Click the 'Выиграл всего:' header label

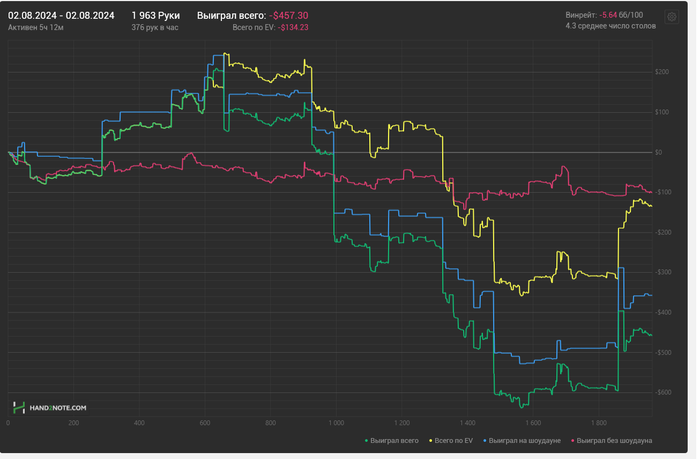[x=232, y=16]
